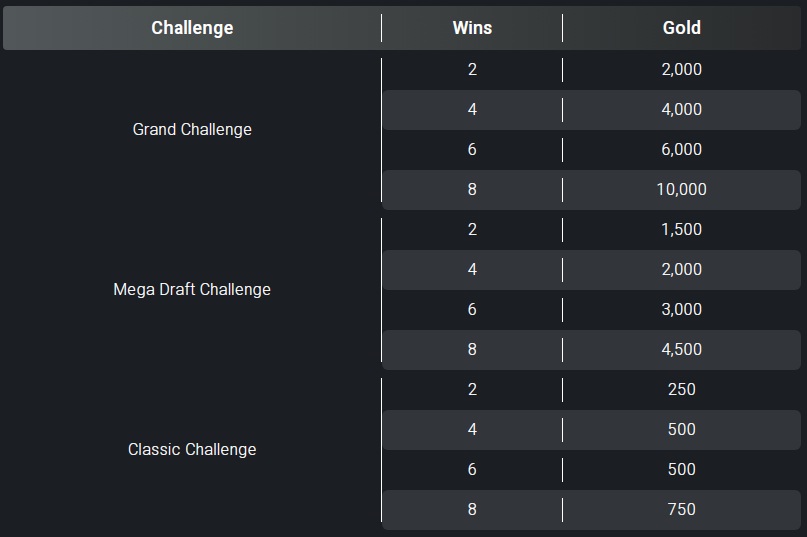Click the Challenge column header

click(192, 28)
